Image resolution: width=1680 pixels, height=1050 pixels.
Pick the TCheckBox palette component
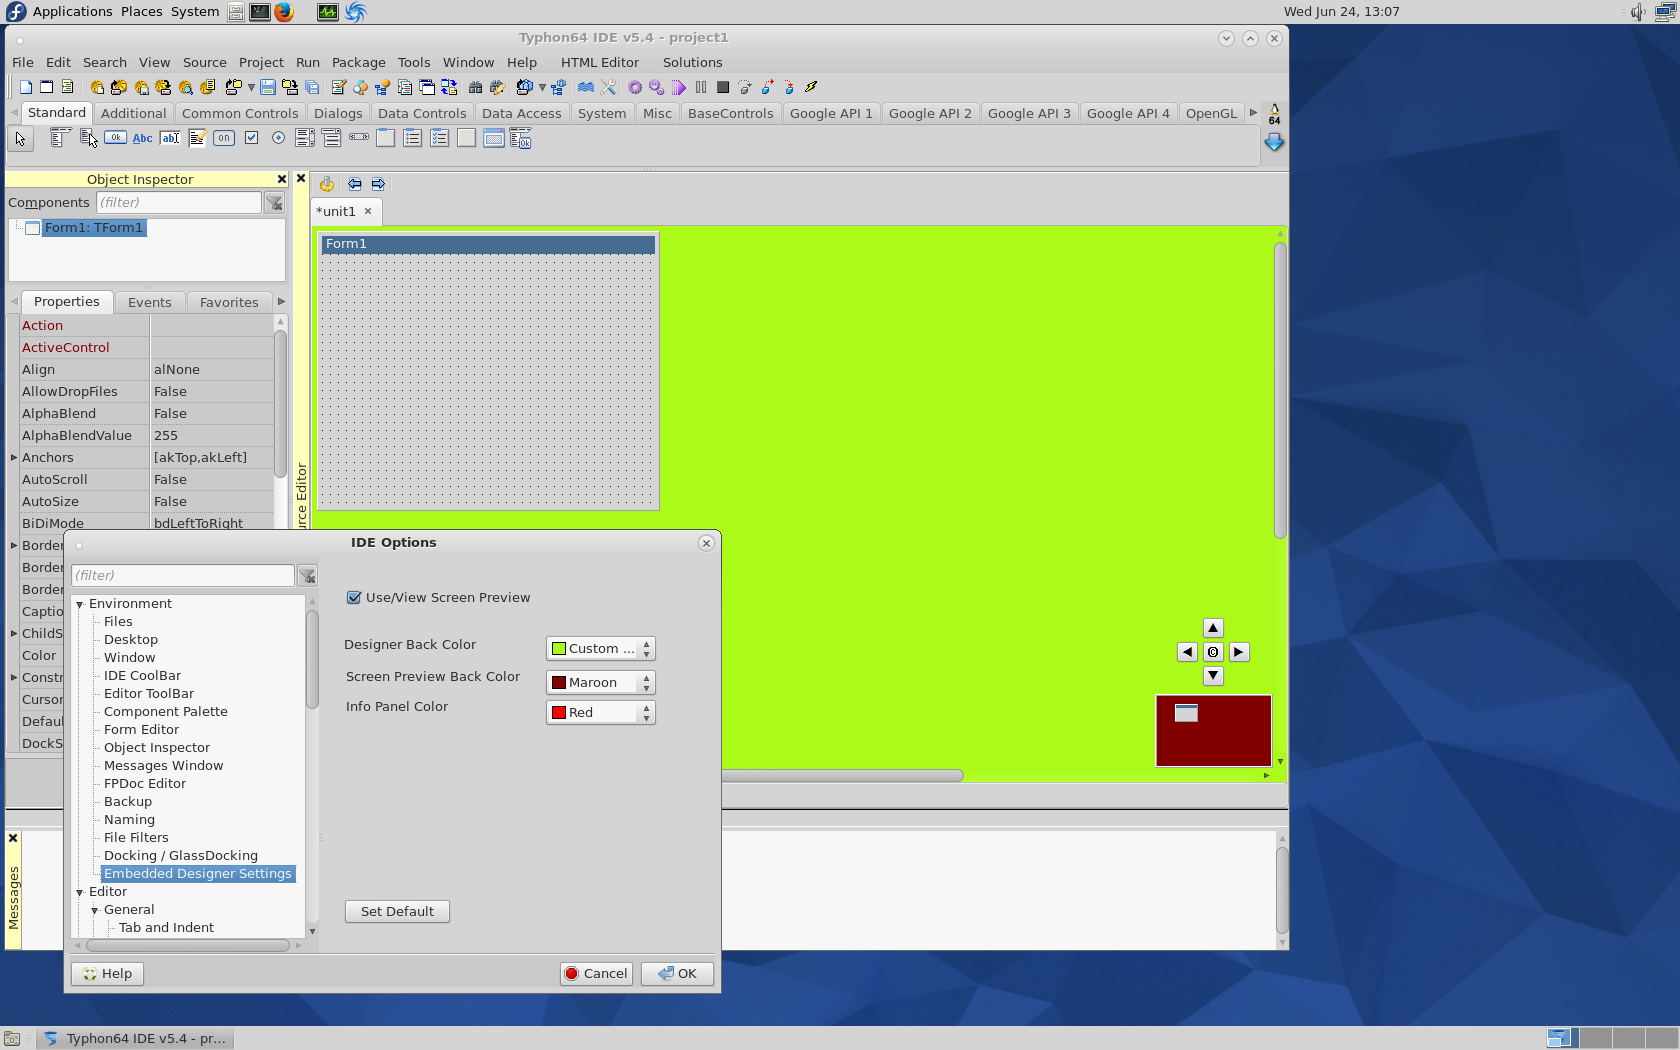point(251,138)
